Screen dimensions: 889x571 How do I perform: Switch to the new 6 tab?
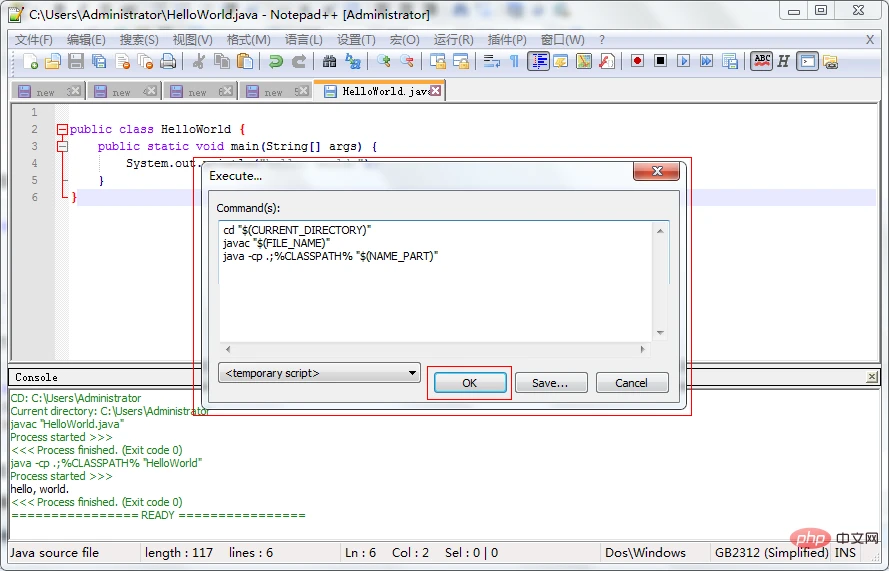coord(200,91)
